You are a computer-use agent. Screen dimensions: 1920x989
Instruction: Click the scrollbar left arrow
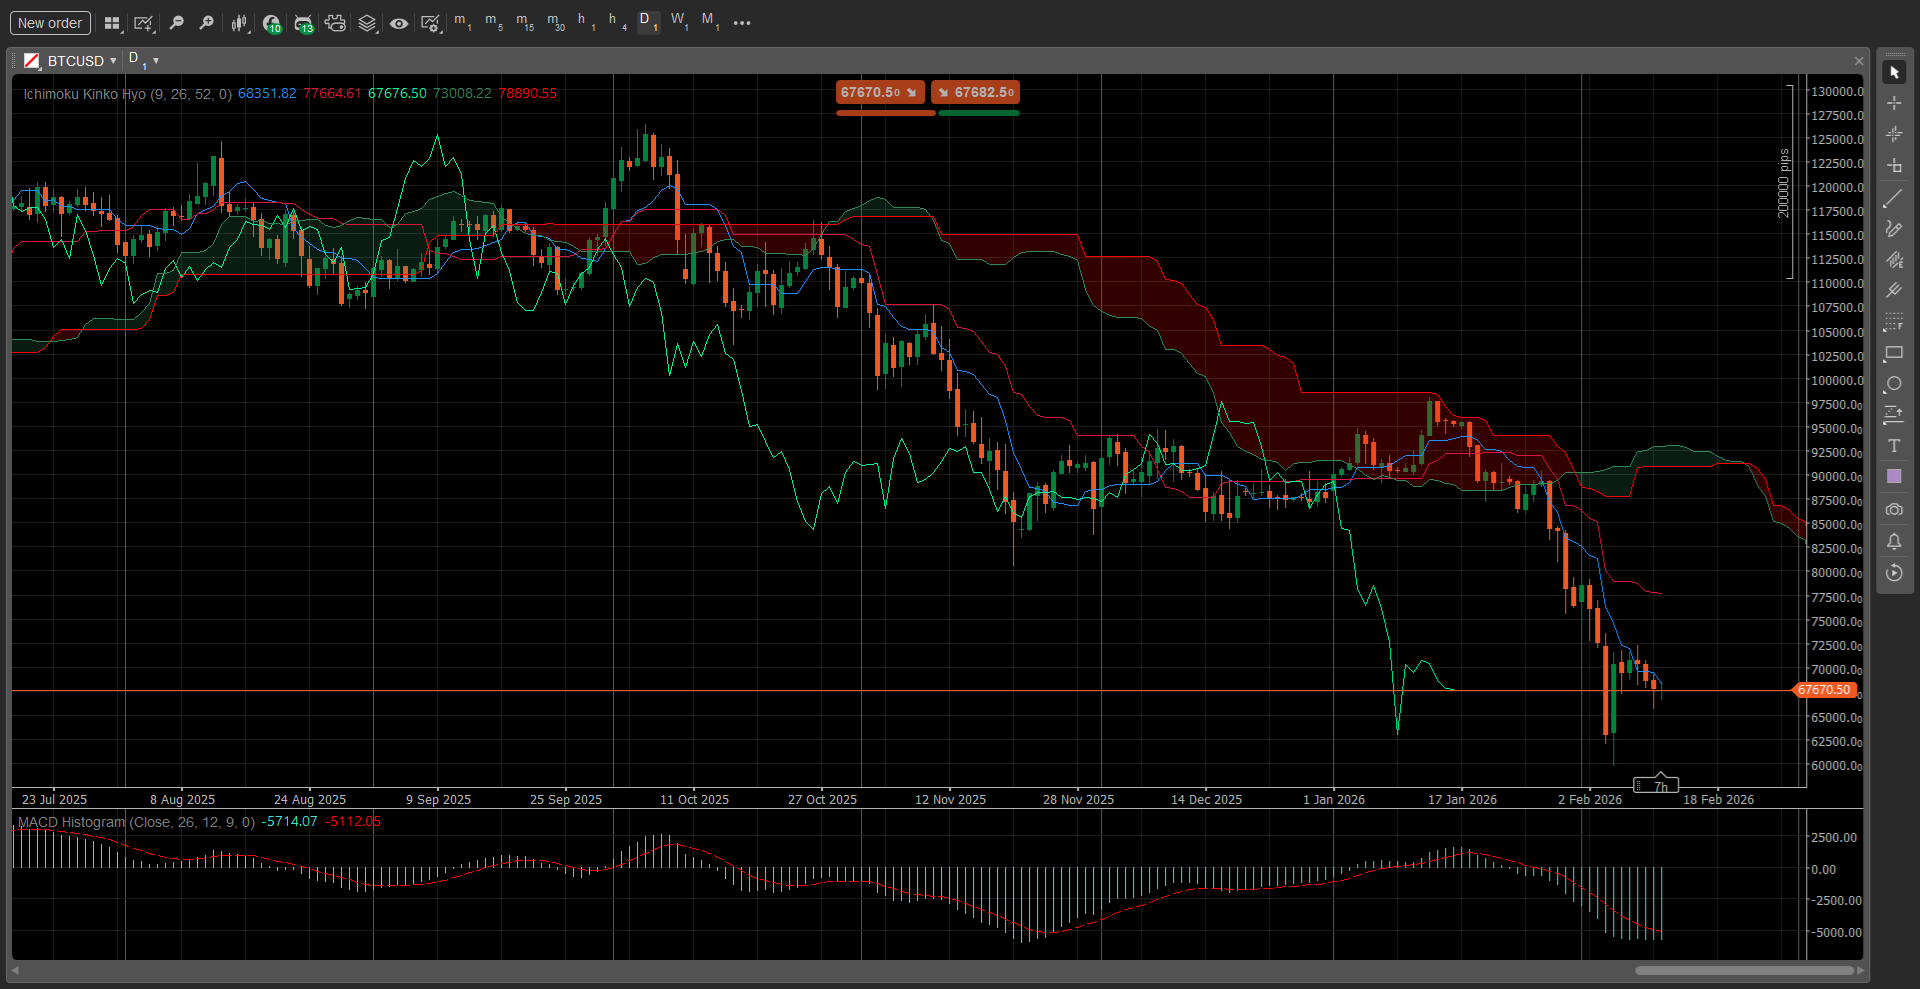15,970
